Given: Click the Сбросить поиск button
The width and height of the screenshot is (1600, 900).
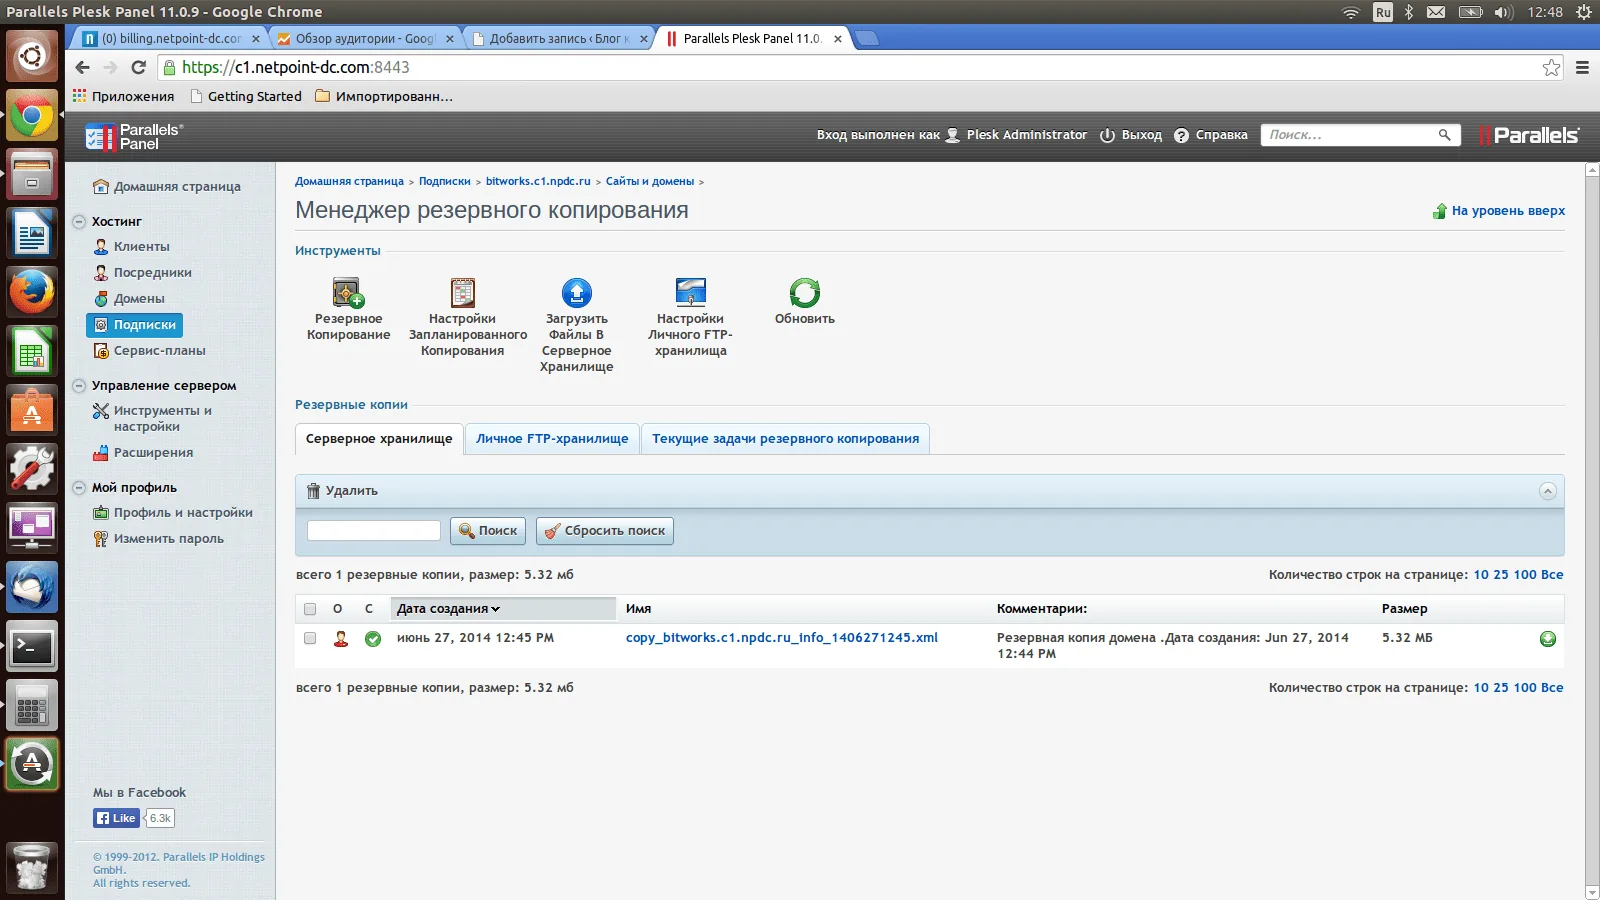Looking at the screenshot, I should [x=604, y=530].
